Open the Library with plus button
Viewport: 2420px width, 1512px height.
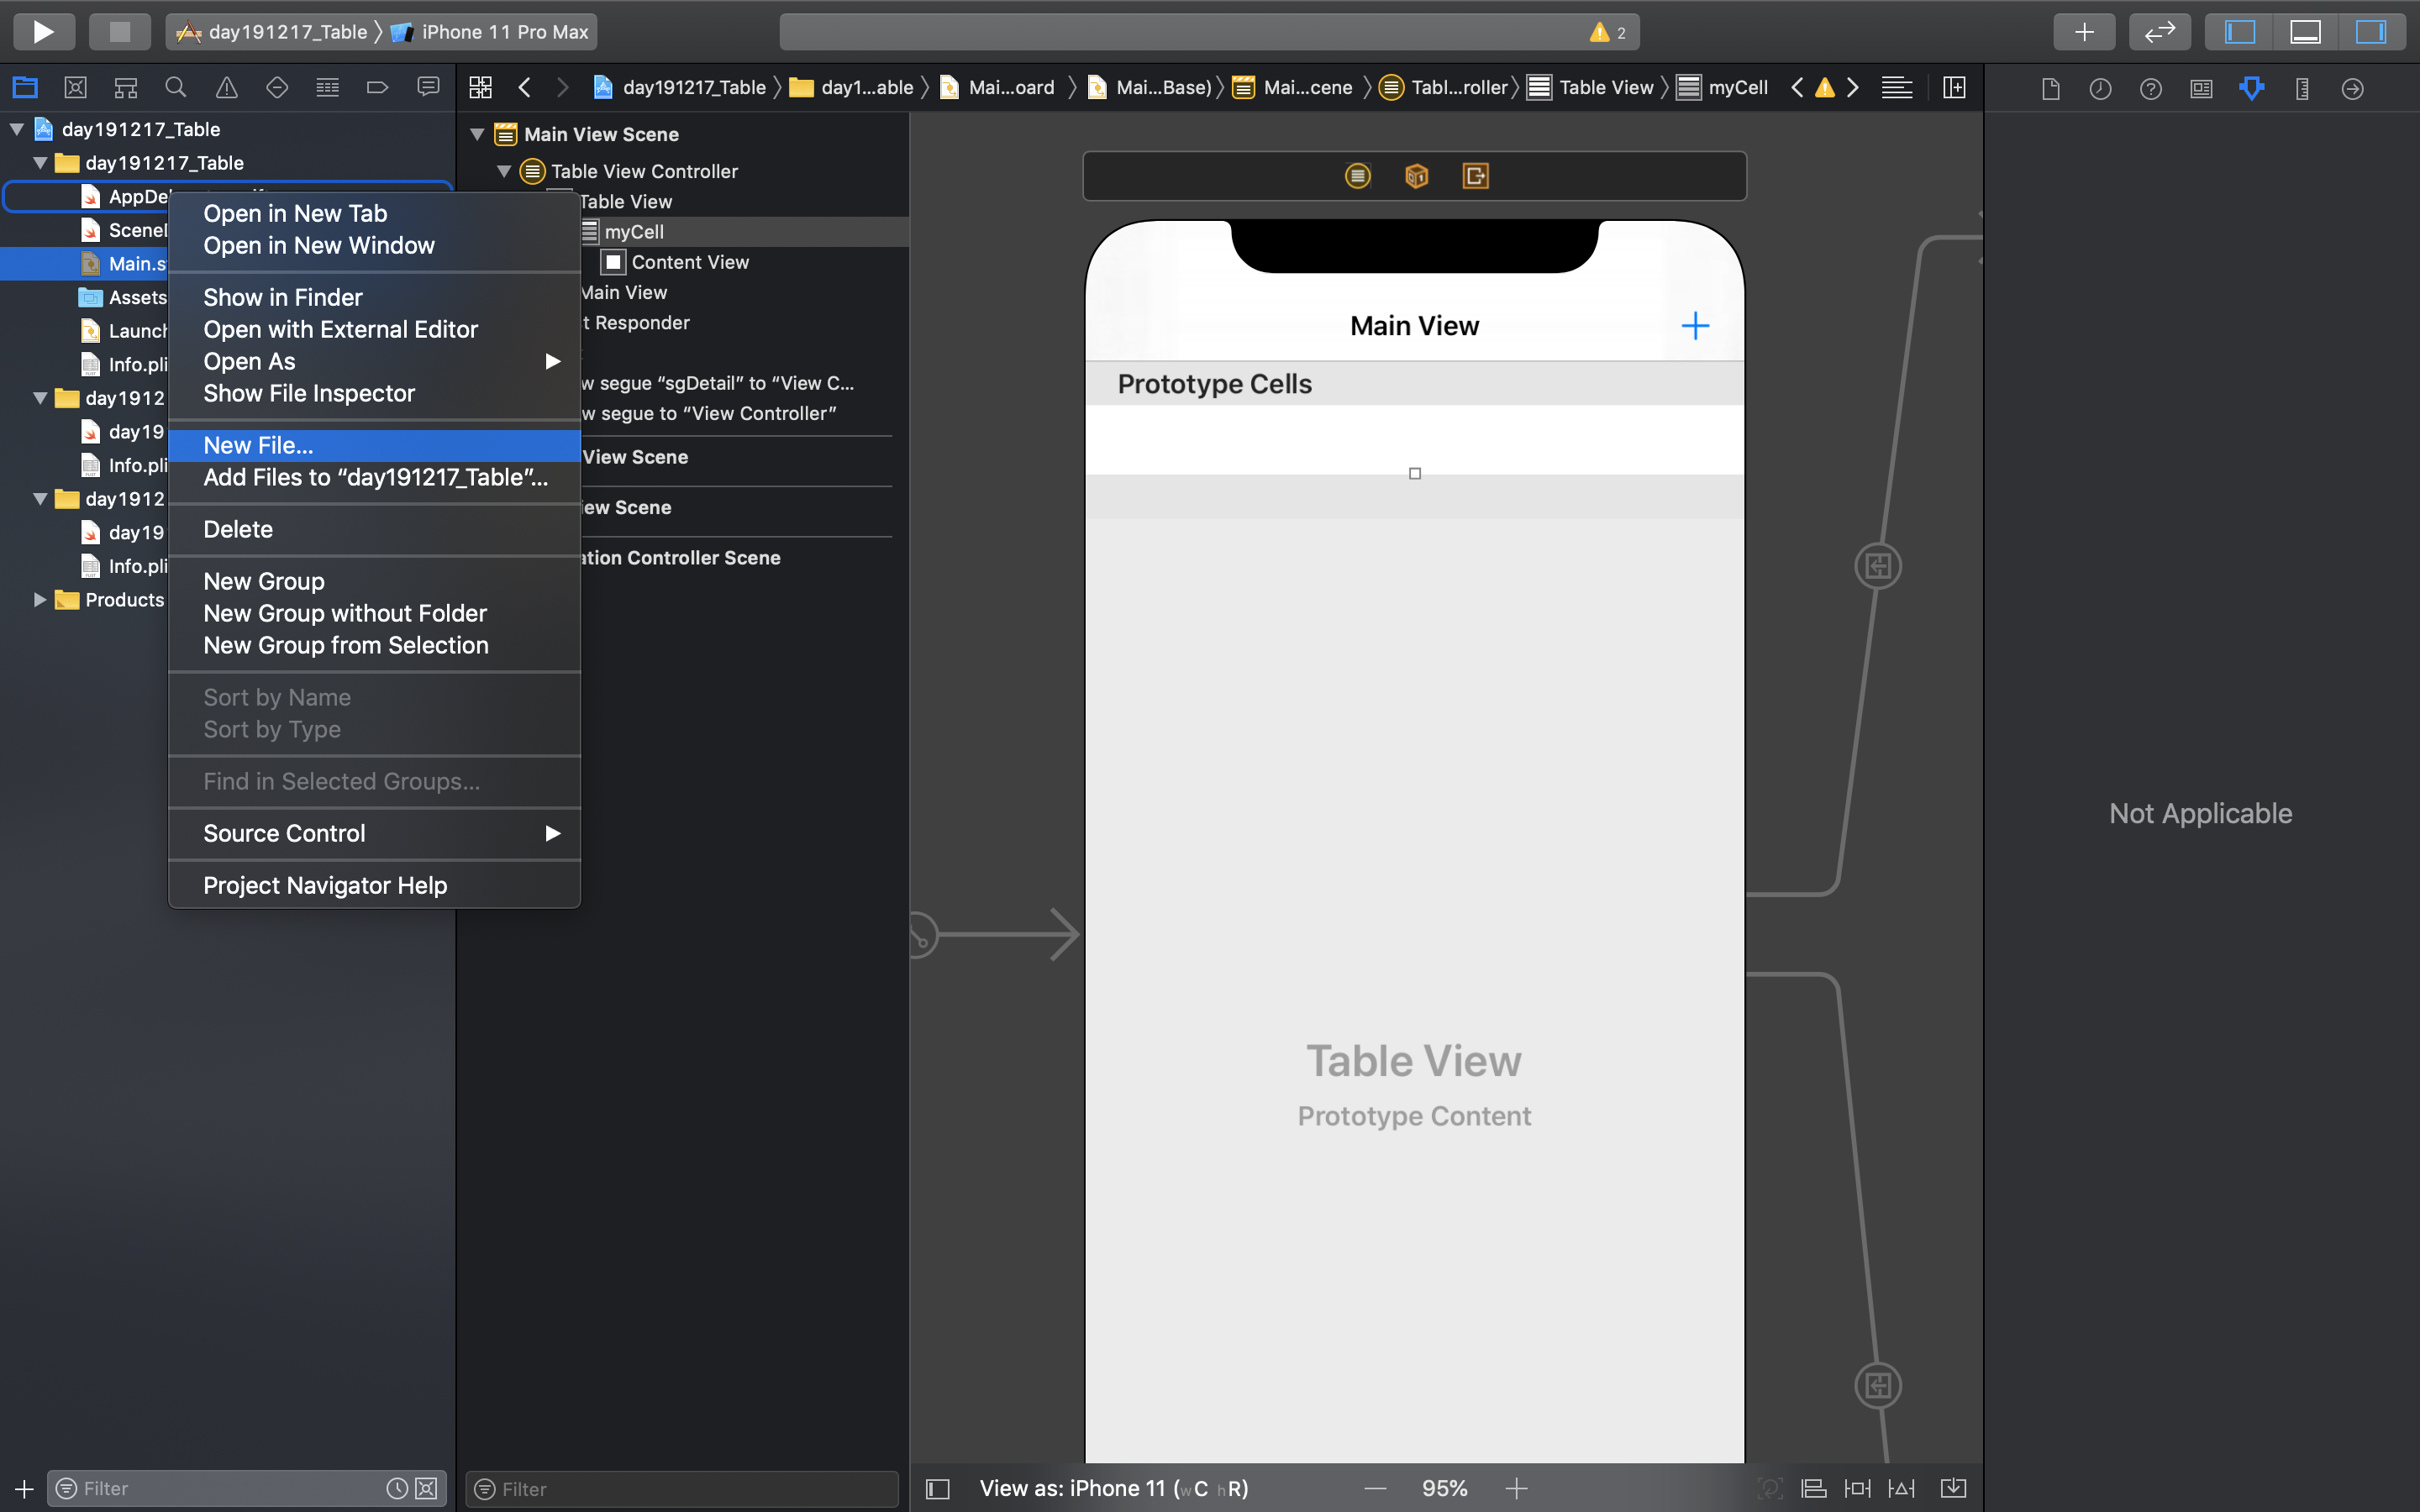tap(2084, 32)
